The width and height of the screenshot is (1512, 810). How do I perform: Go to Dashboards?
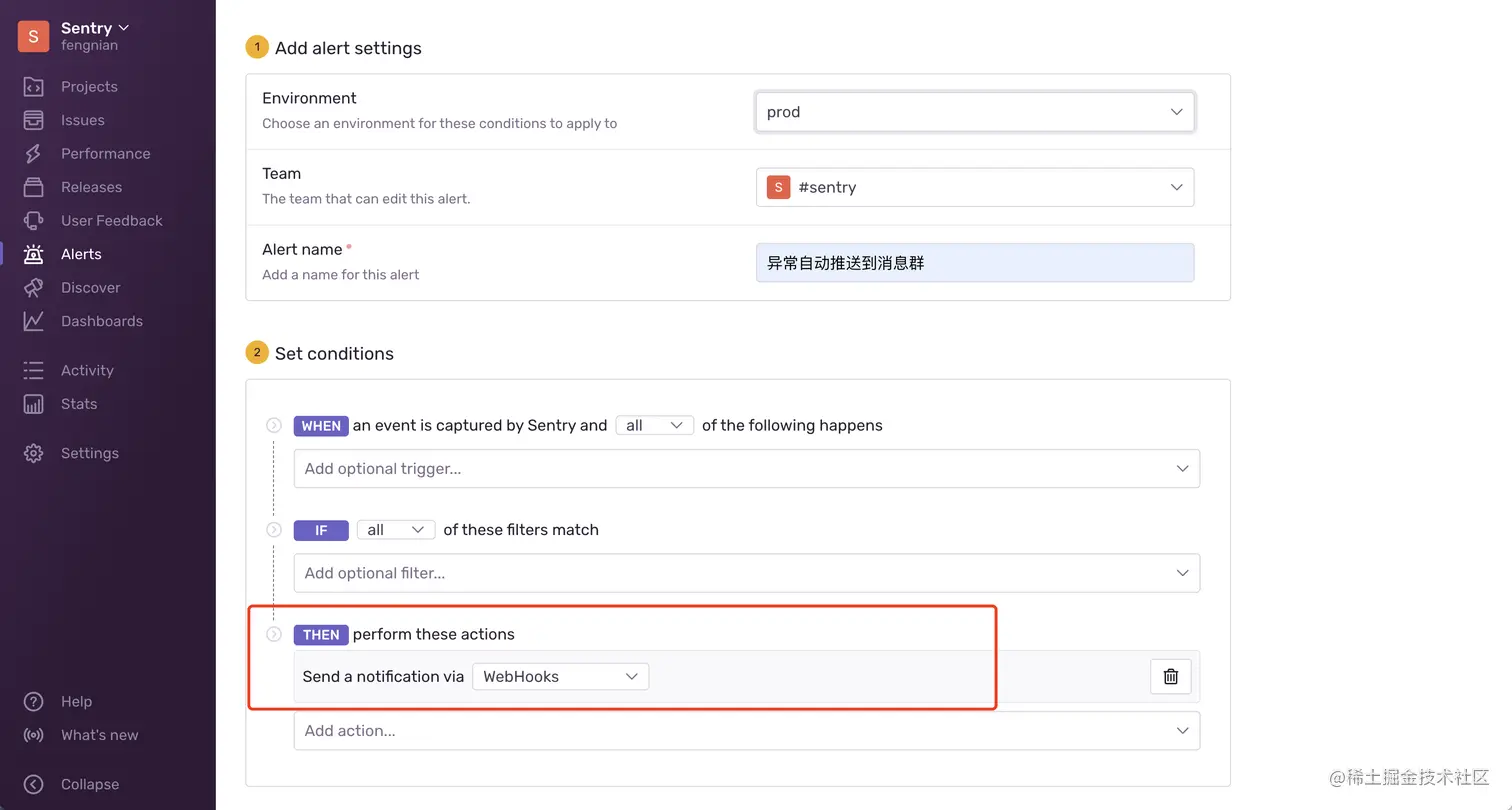point(102,321)
